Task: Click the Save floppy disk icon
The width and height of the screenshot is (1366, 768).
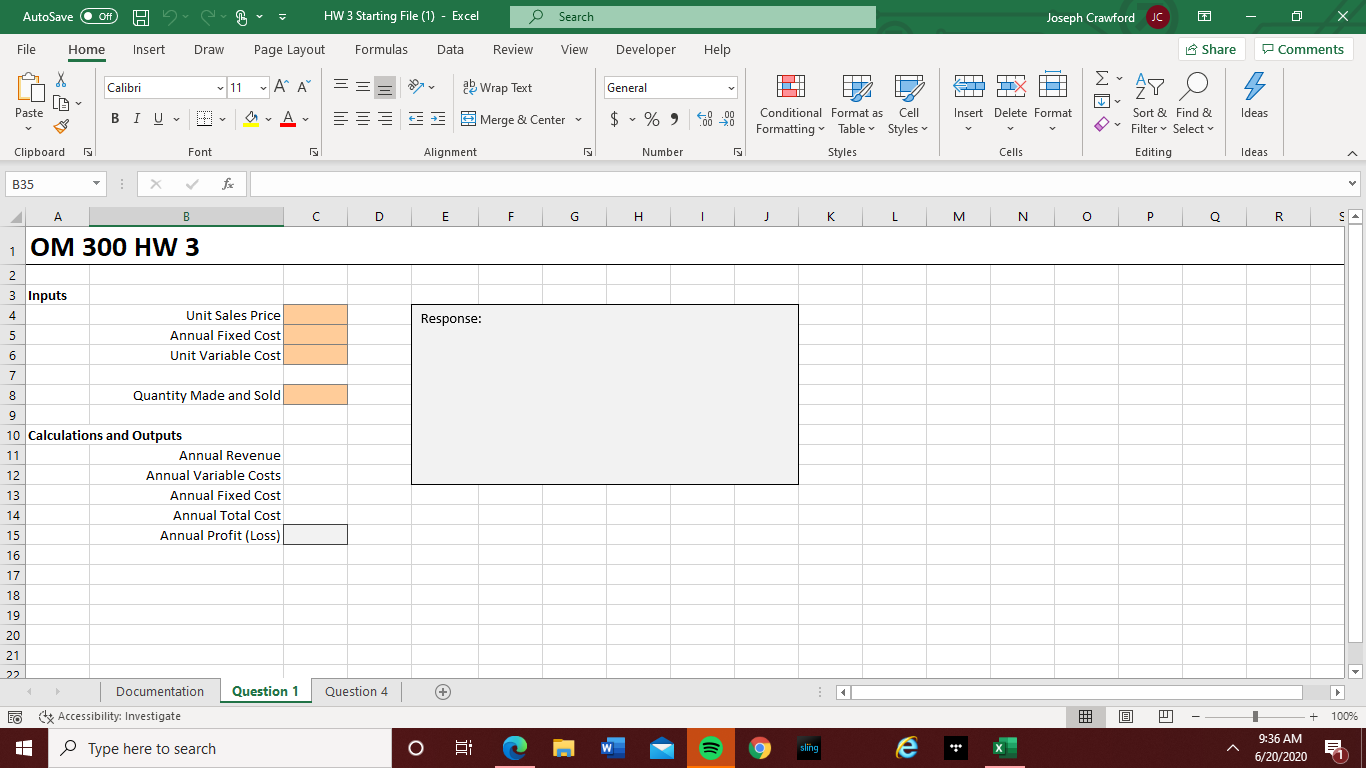Action: click(x=141, y=17)
